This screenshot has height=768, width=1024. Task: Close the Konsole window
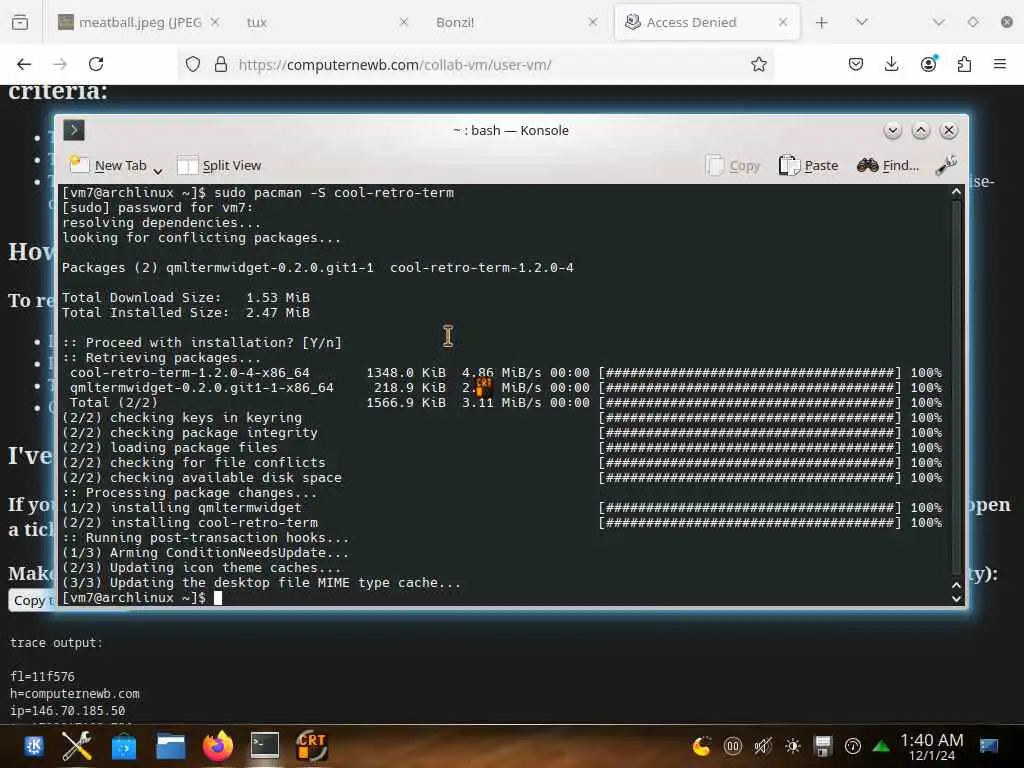click(948, 131)
